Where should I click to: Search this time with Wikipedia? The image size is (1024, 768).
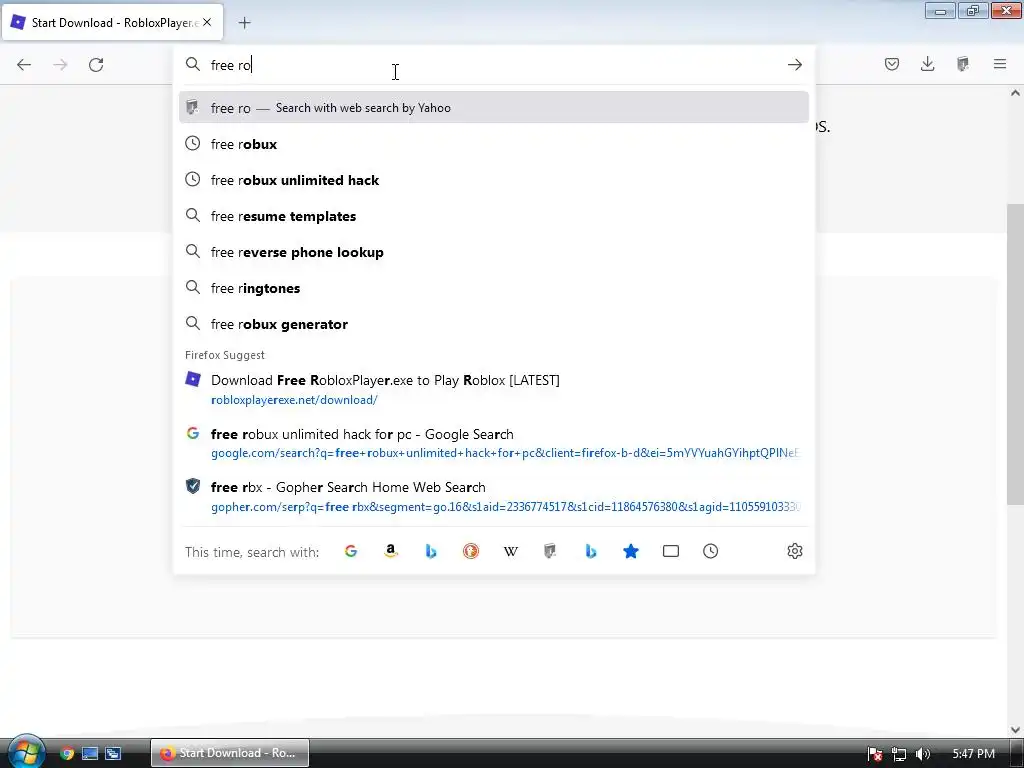tap(511, 551)
